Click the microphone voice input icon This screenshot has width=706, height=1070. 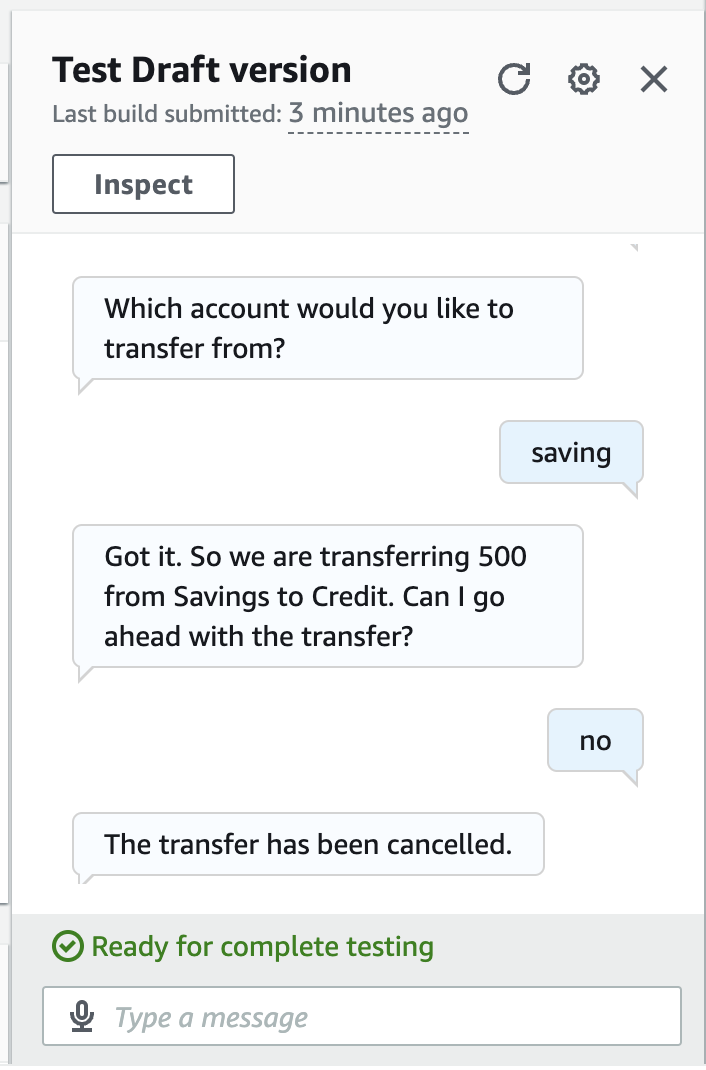(82, 1018)
